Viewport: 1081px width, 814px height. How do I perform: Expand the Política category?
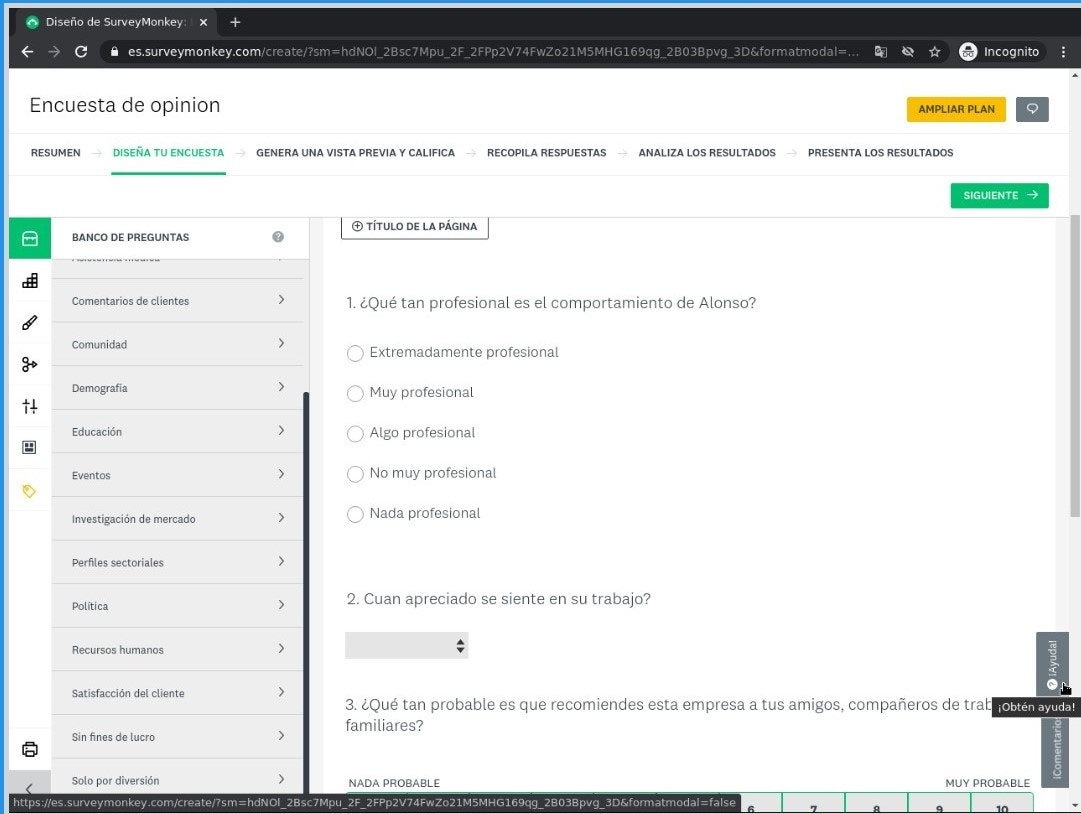[177, 606]
